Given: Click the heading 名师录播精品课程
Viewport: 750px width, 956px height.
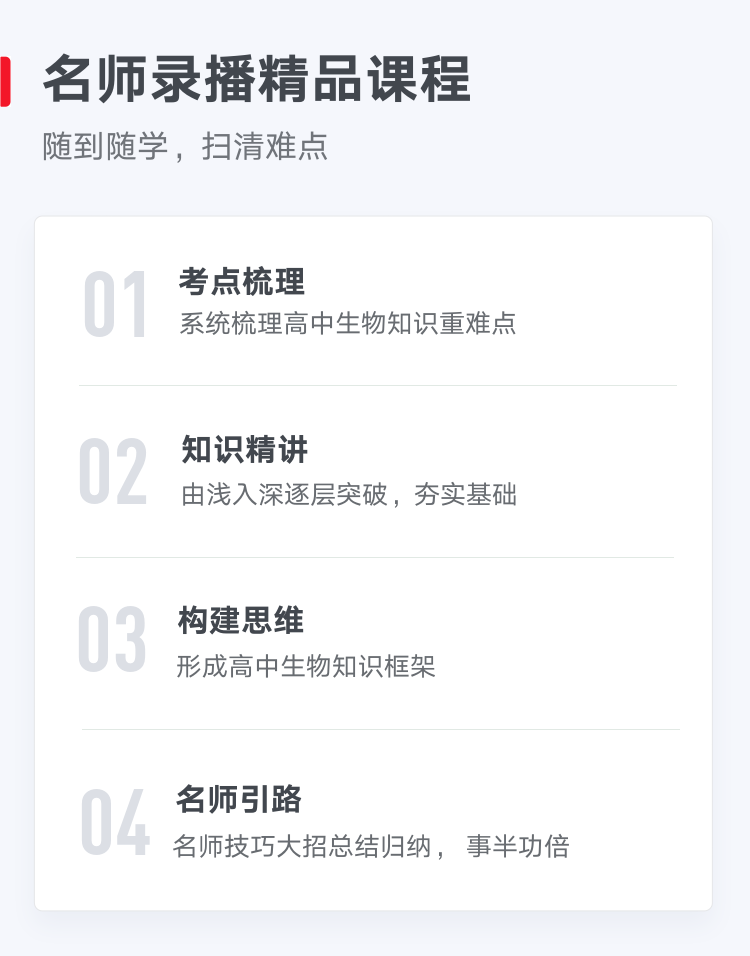Looking at the screenshot, I should [x=257, y=79].
